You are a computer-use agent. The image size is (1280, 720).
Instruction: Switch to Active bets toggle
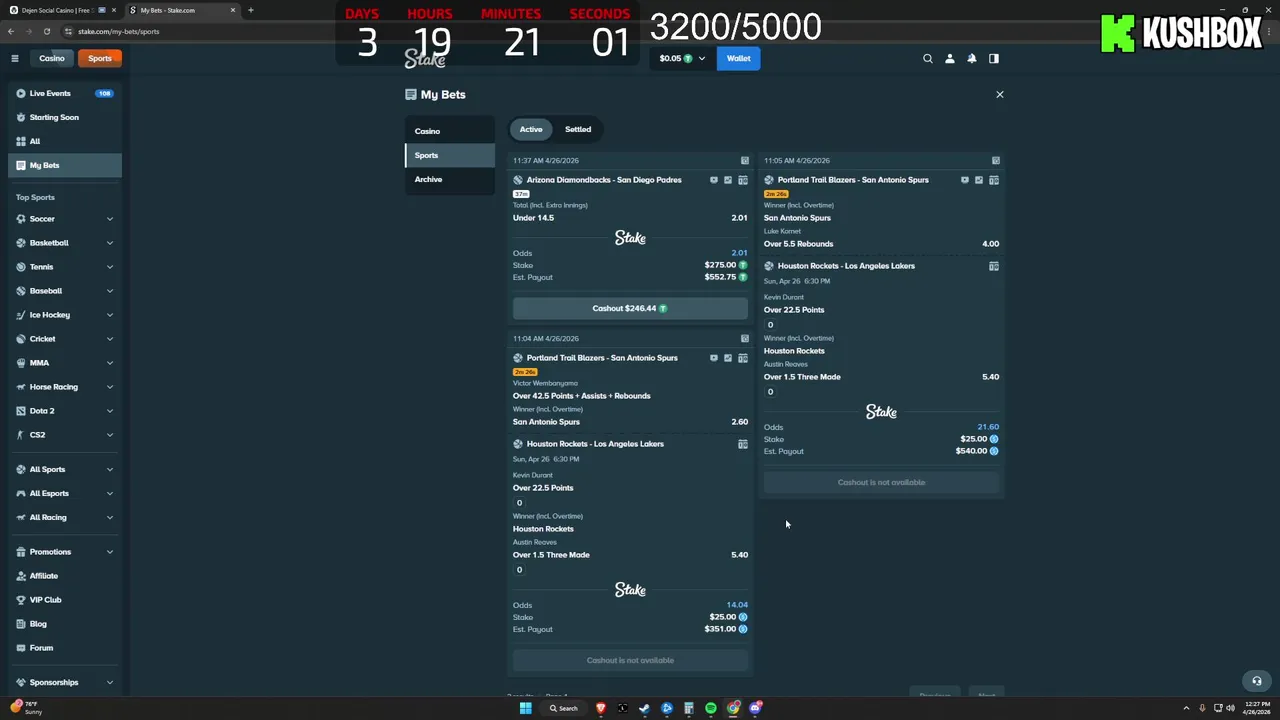click(531, 129)
